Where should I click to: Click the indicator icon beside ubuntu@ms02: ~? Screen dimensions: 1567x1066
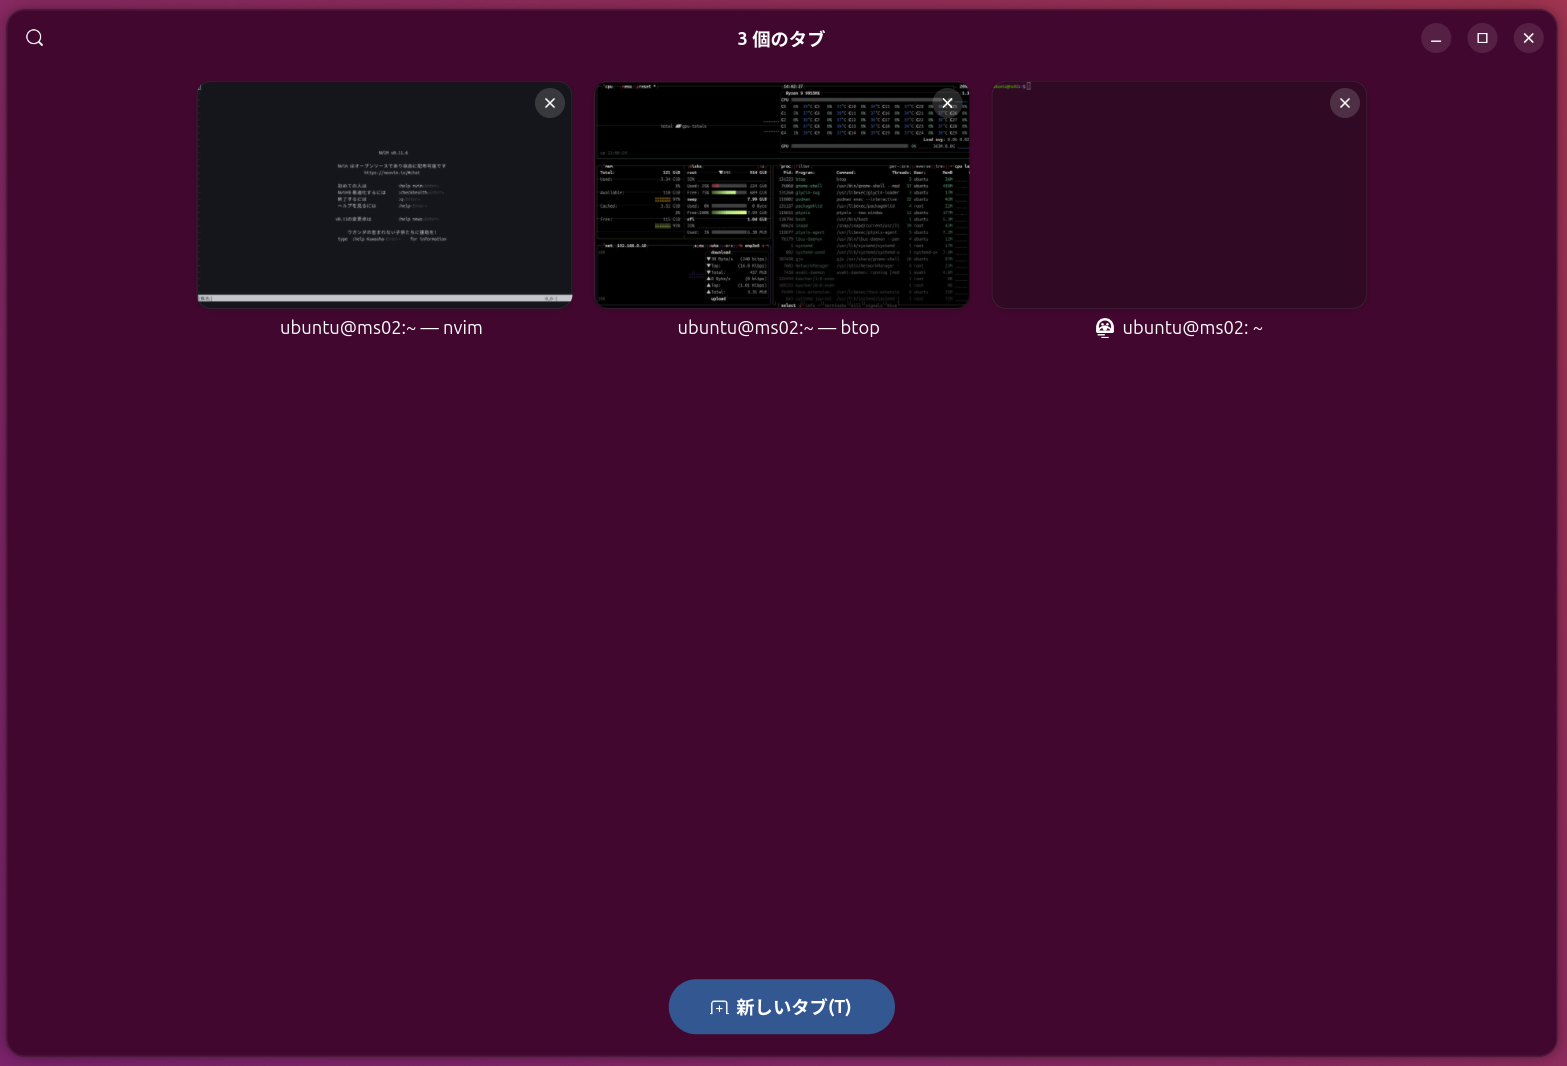[x=1105, y=328]
